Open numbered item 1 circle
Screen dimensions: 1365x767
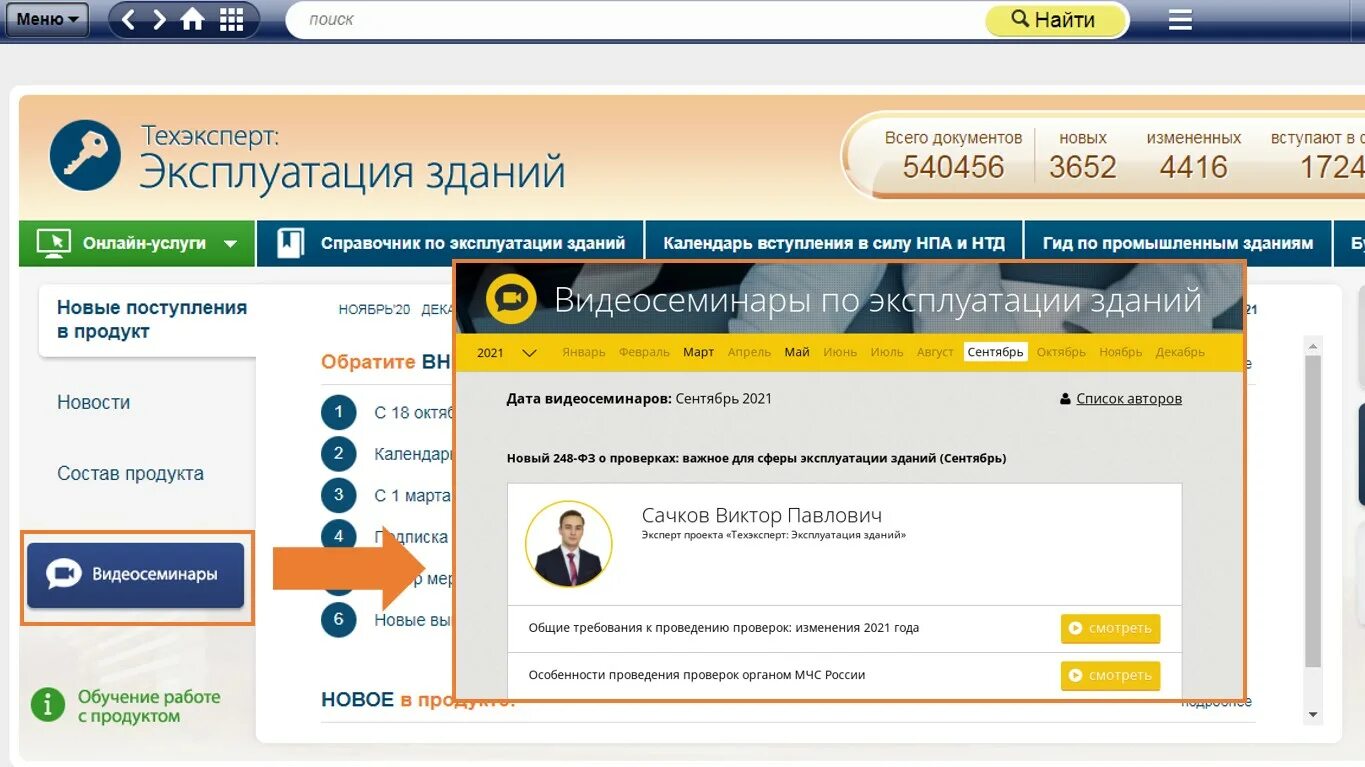point(338,412)
